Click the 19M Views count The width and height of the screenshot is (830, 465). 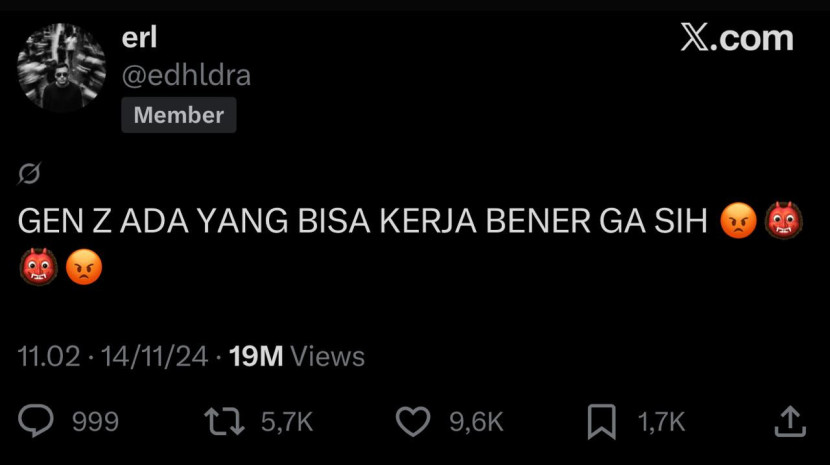(x=297, y=356)
